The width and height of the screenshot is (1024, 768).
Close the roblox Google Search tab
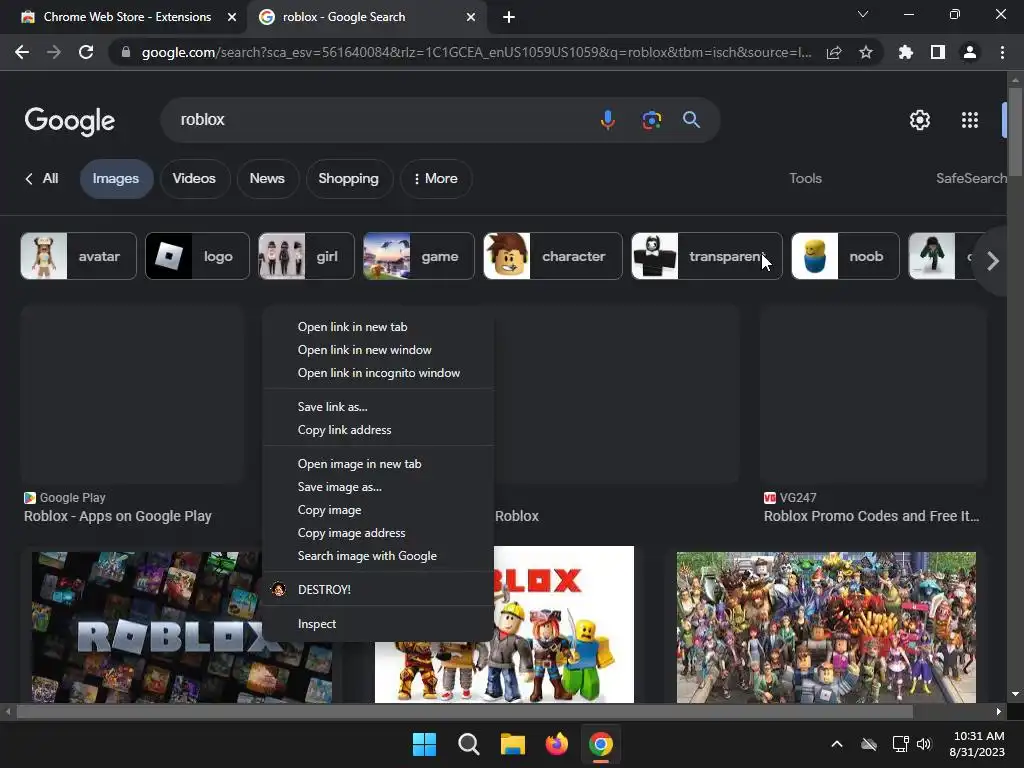point(471,17)
